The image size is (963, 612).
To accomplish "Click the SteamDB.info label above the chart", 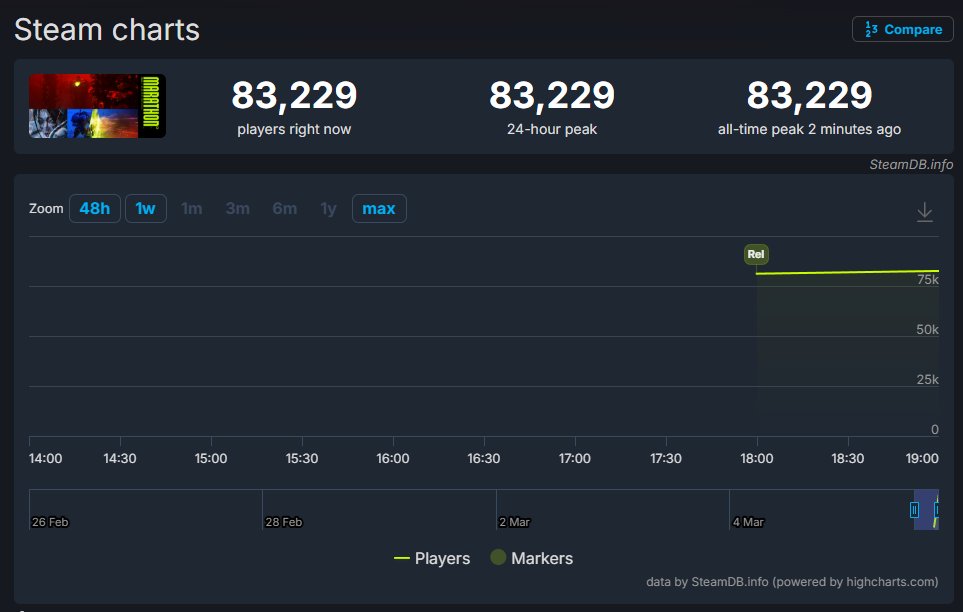I will (x=911, y=164).
